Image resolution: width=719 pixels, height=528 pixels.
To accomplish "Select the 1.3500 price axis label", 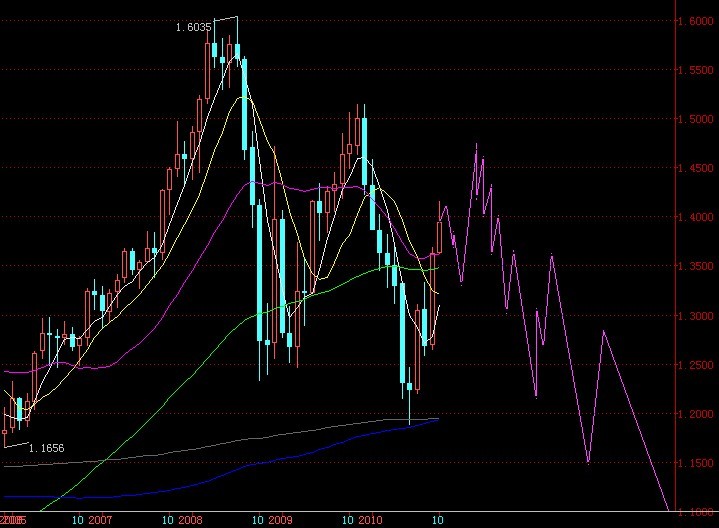I will point(696,267).
